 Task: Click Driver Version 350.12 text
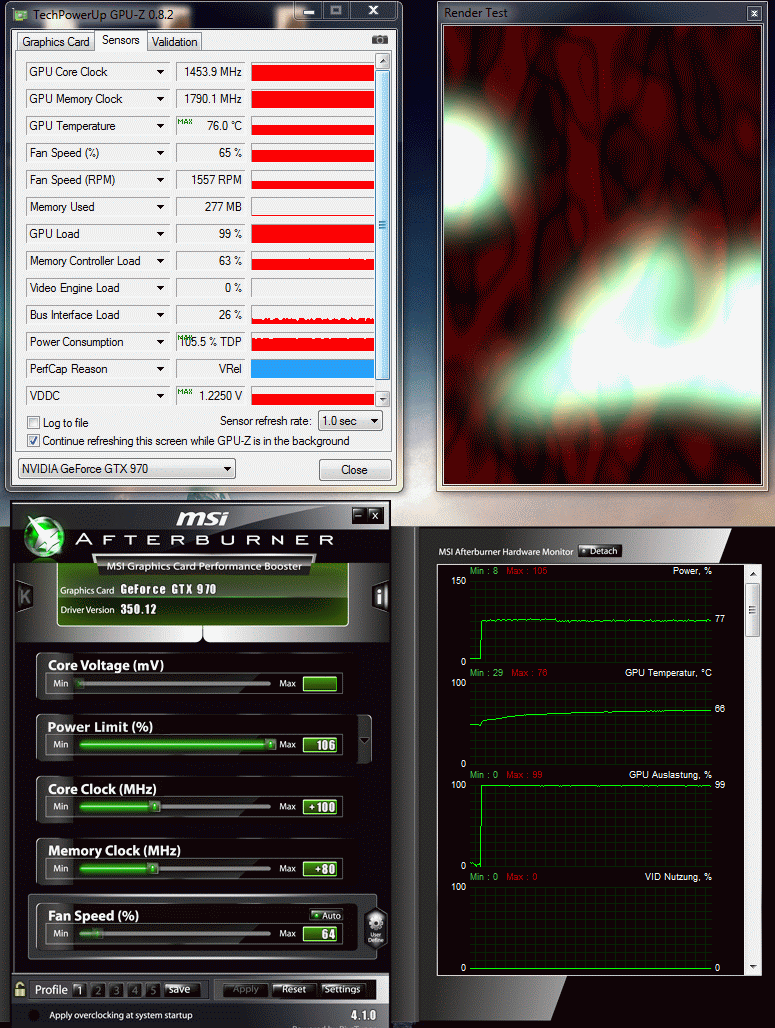[x=109, y=609]
